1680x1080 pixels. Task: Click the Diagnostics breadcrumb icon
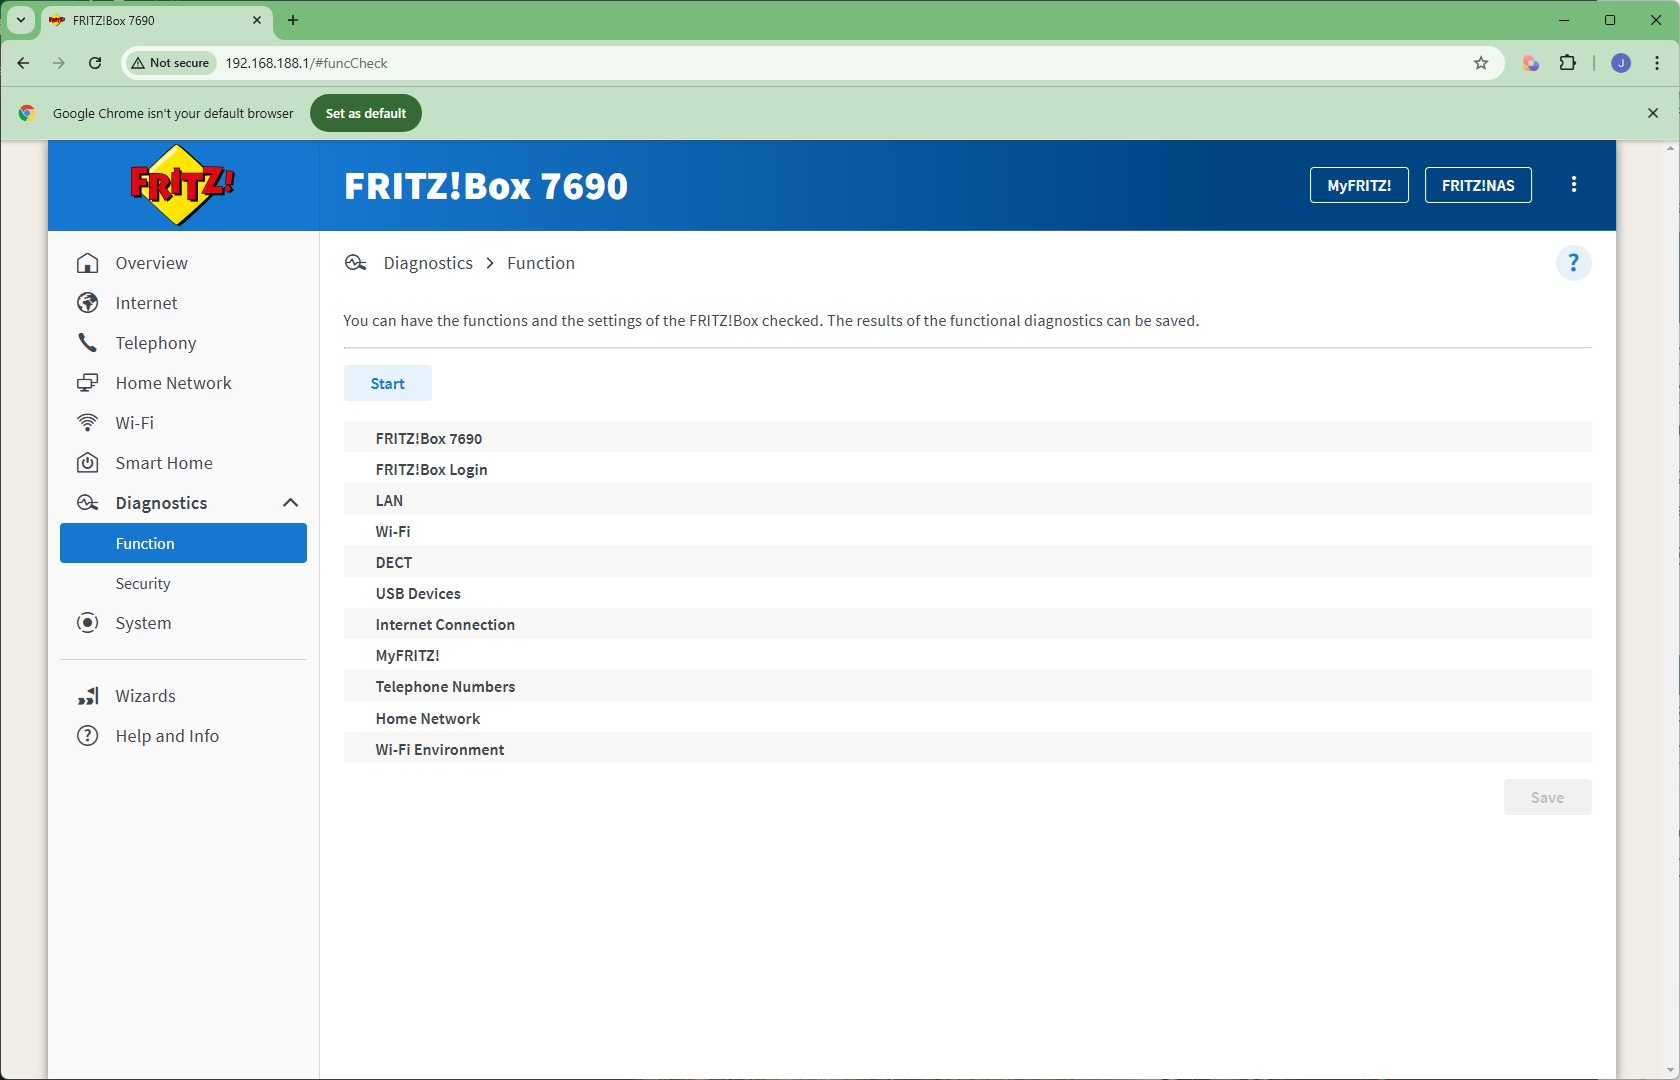(356, 263)
